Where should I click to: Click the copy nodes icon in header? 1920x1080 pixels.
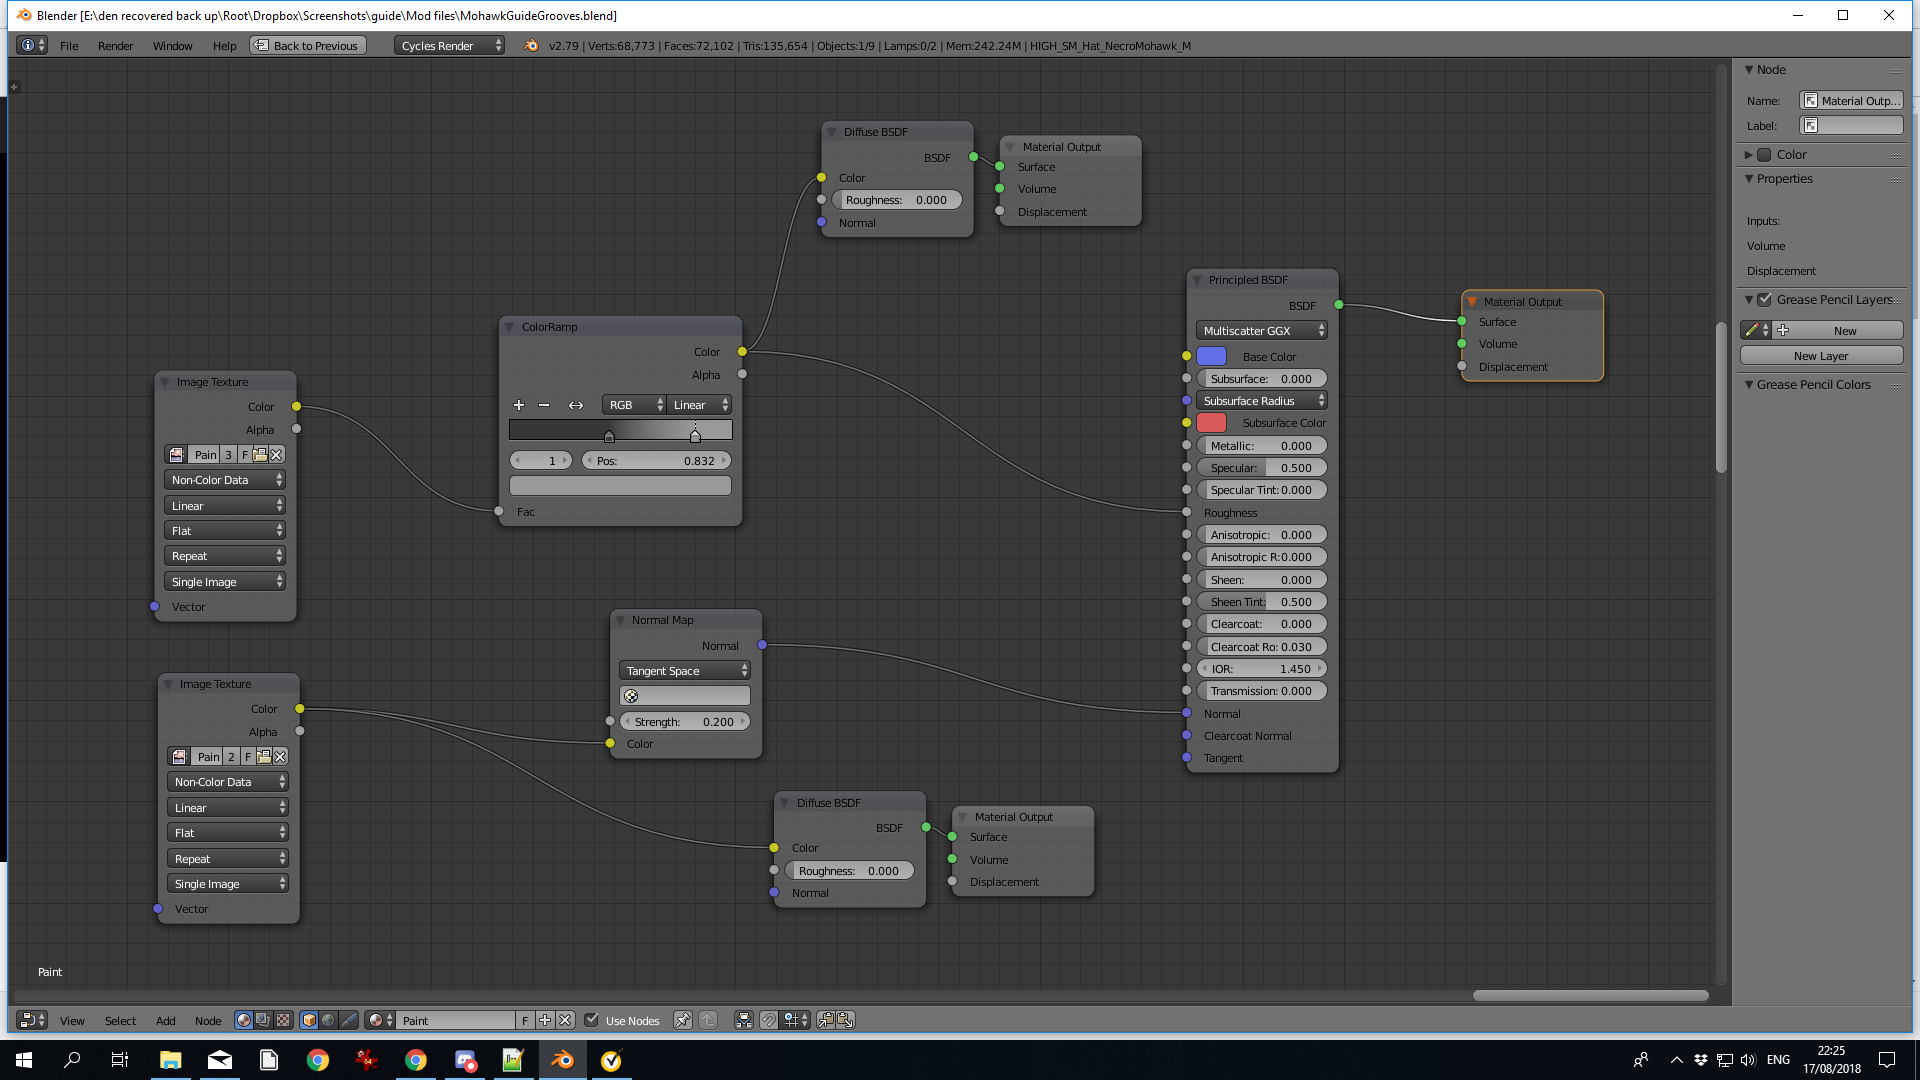pyautogui.click(x=826, y=1020)
